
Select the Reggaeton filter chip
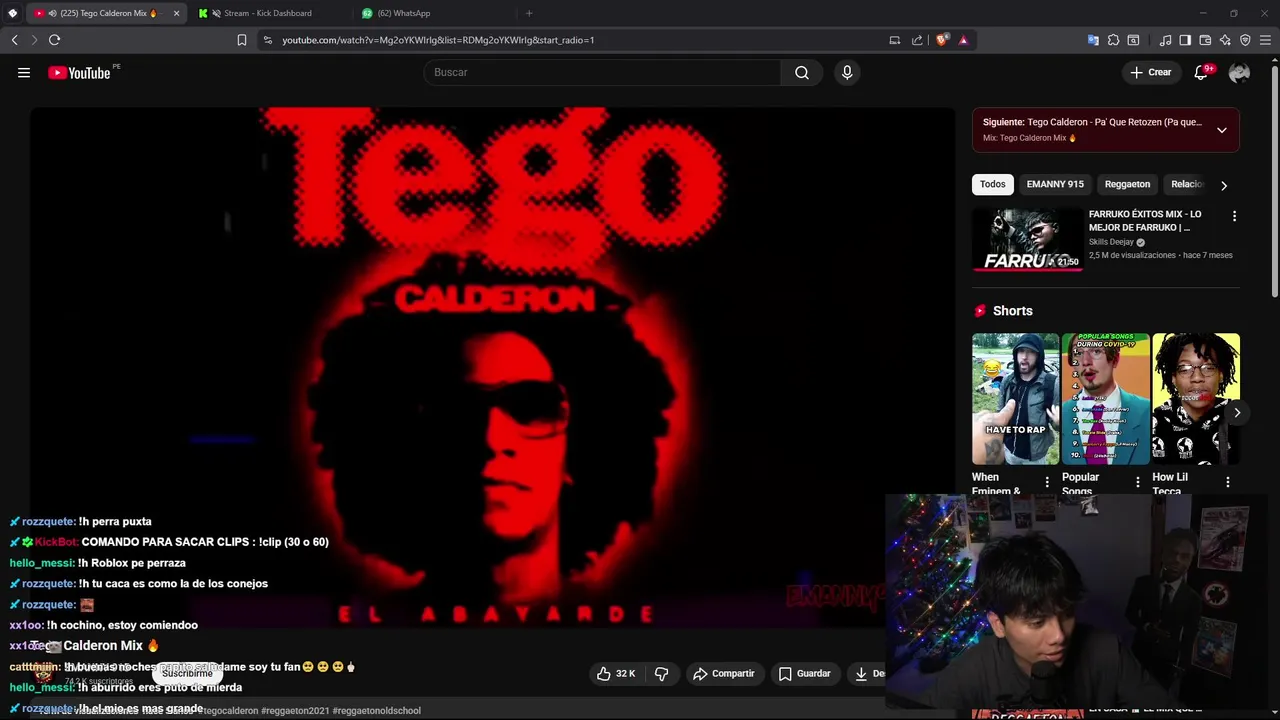click(1127, 184)
